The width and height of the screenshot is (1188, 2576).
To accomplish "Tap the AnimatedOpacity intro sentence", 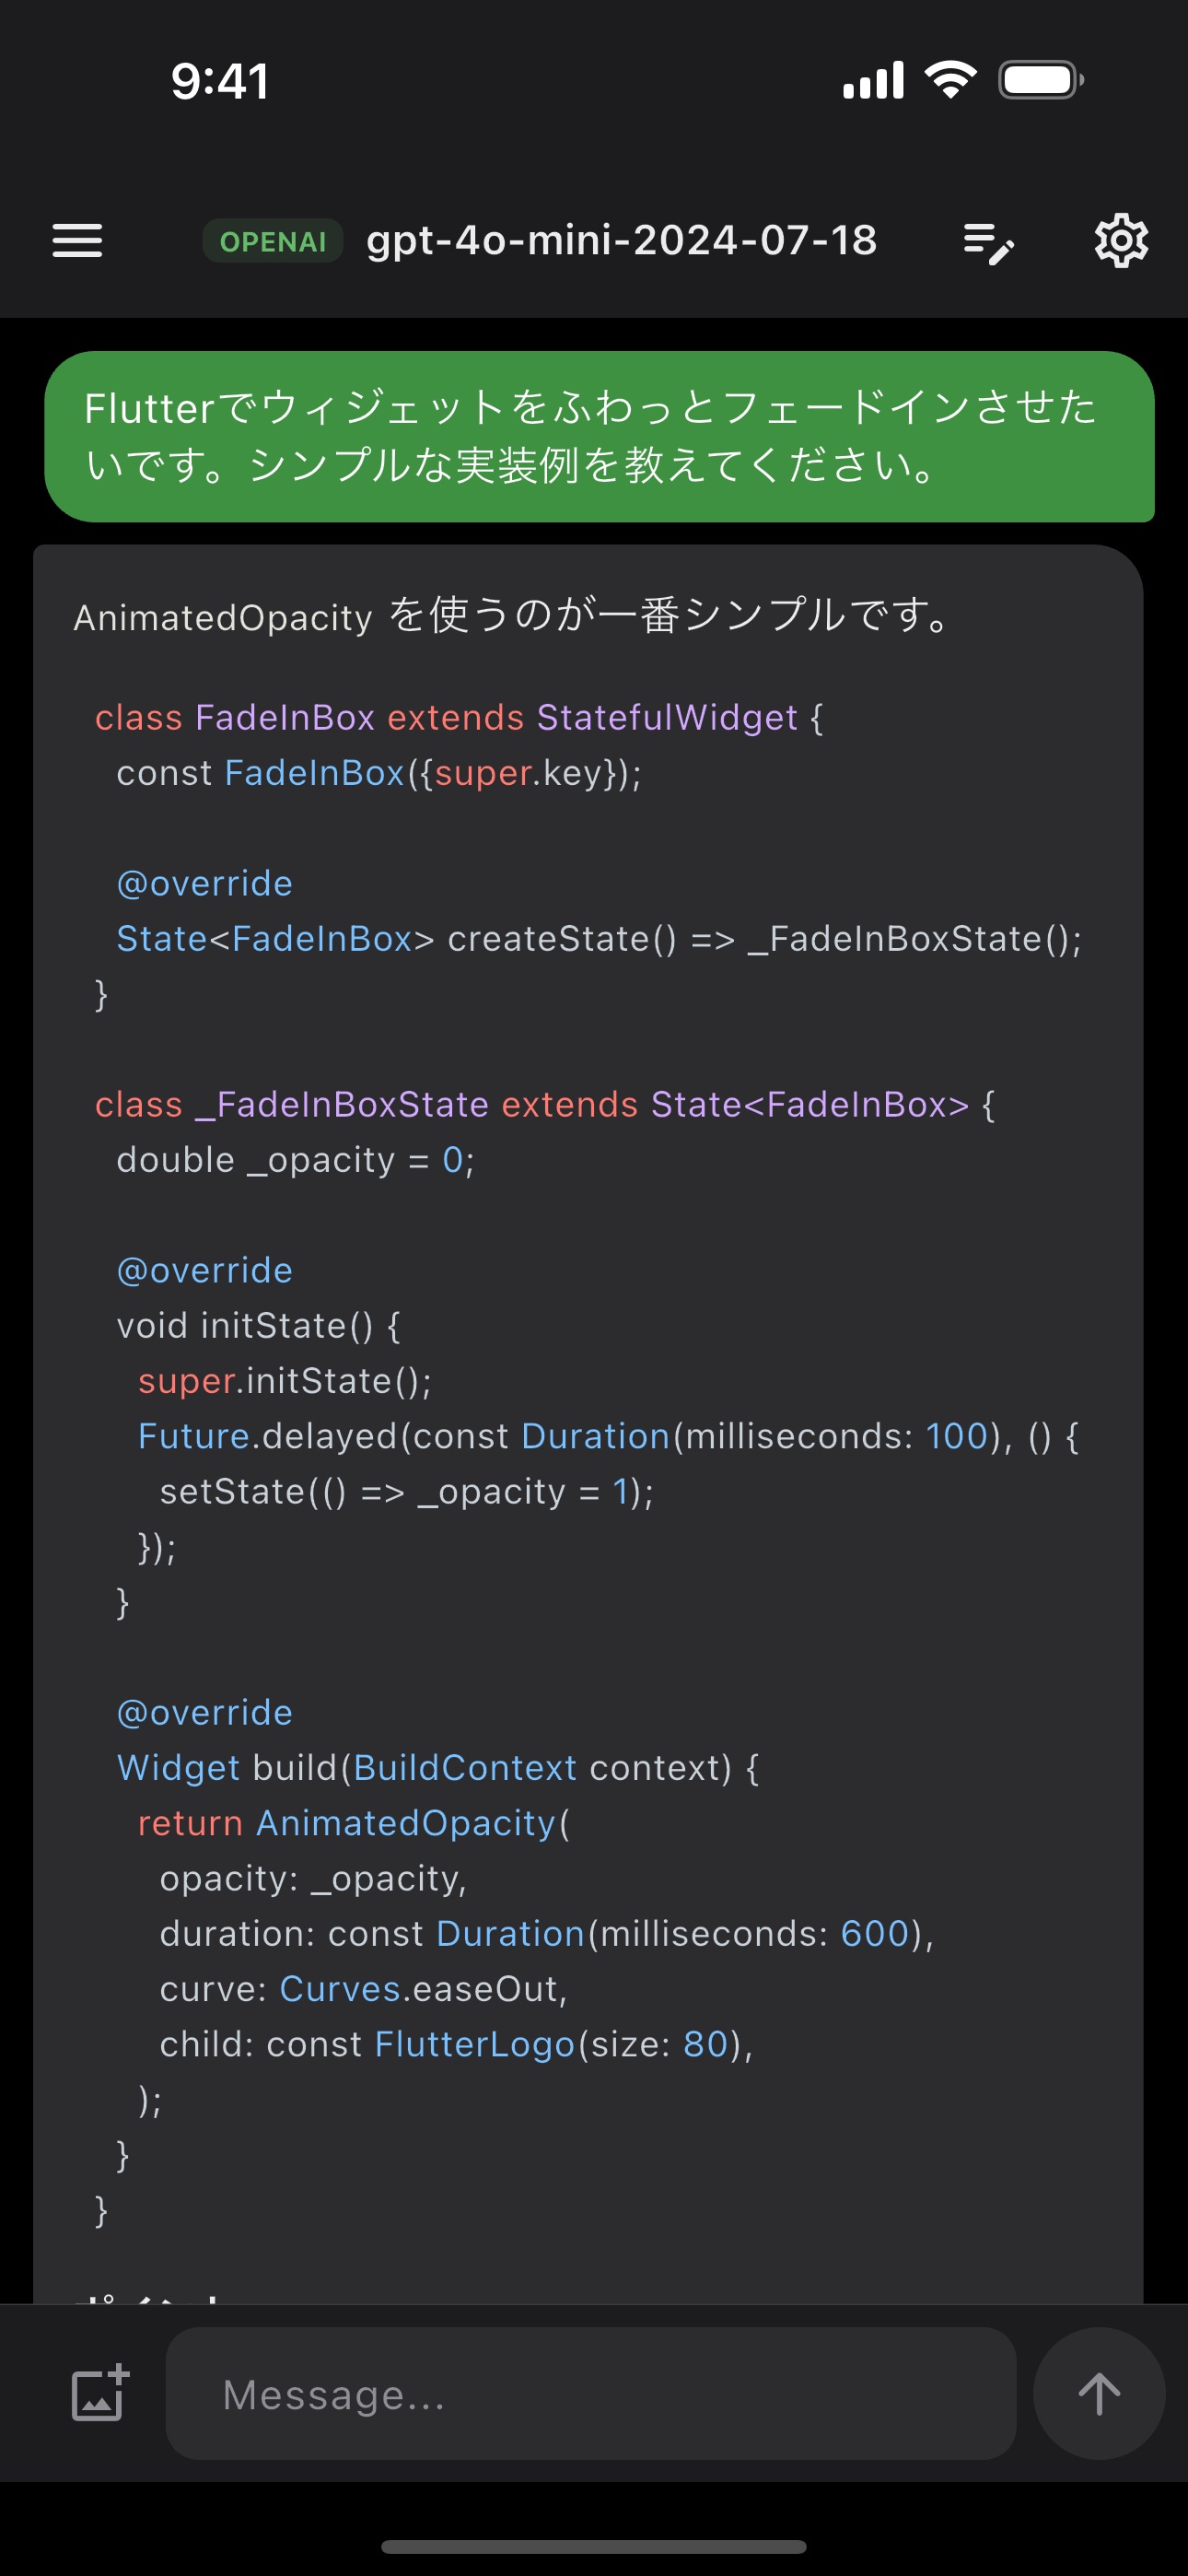I will tap(512, 616).
